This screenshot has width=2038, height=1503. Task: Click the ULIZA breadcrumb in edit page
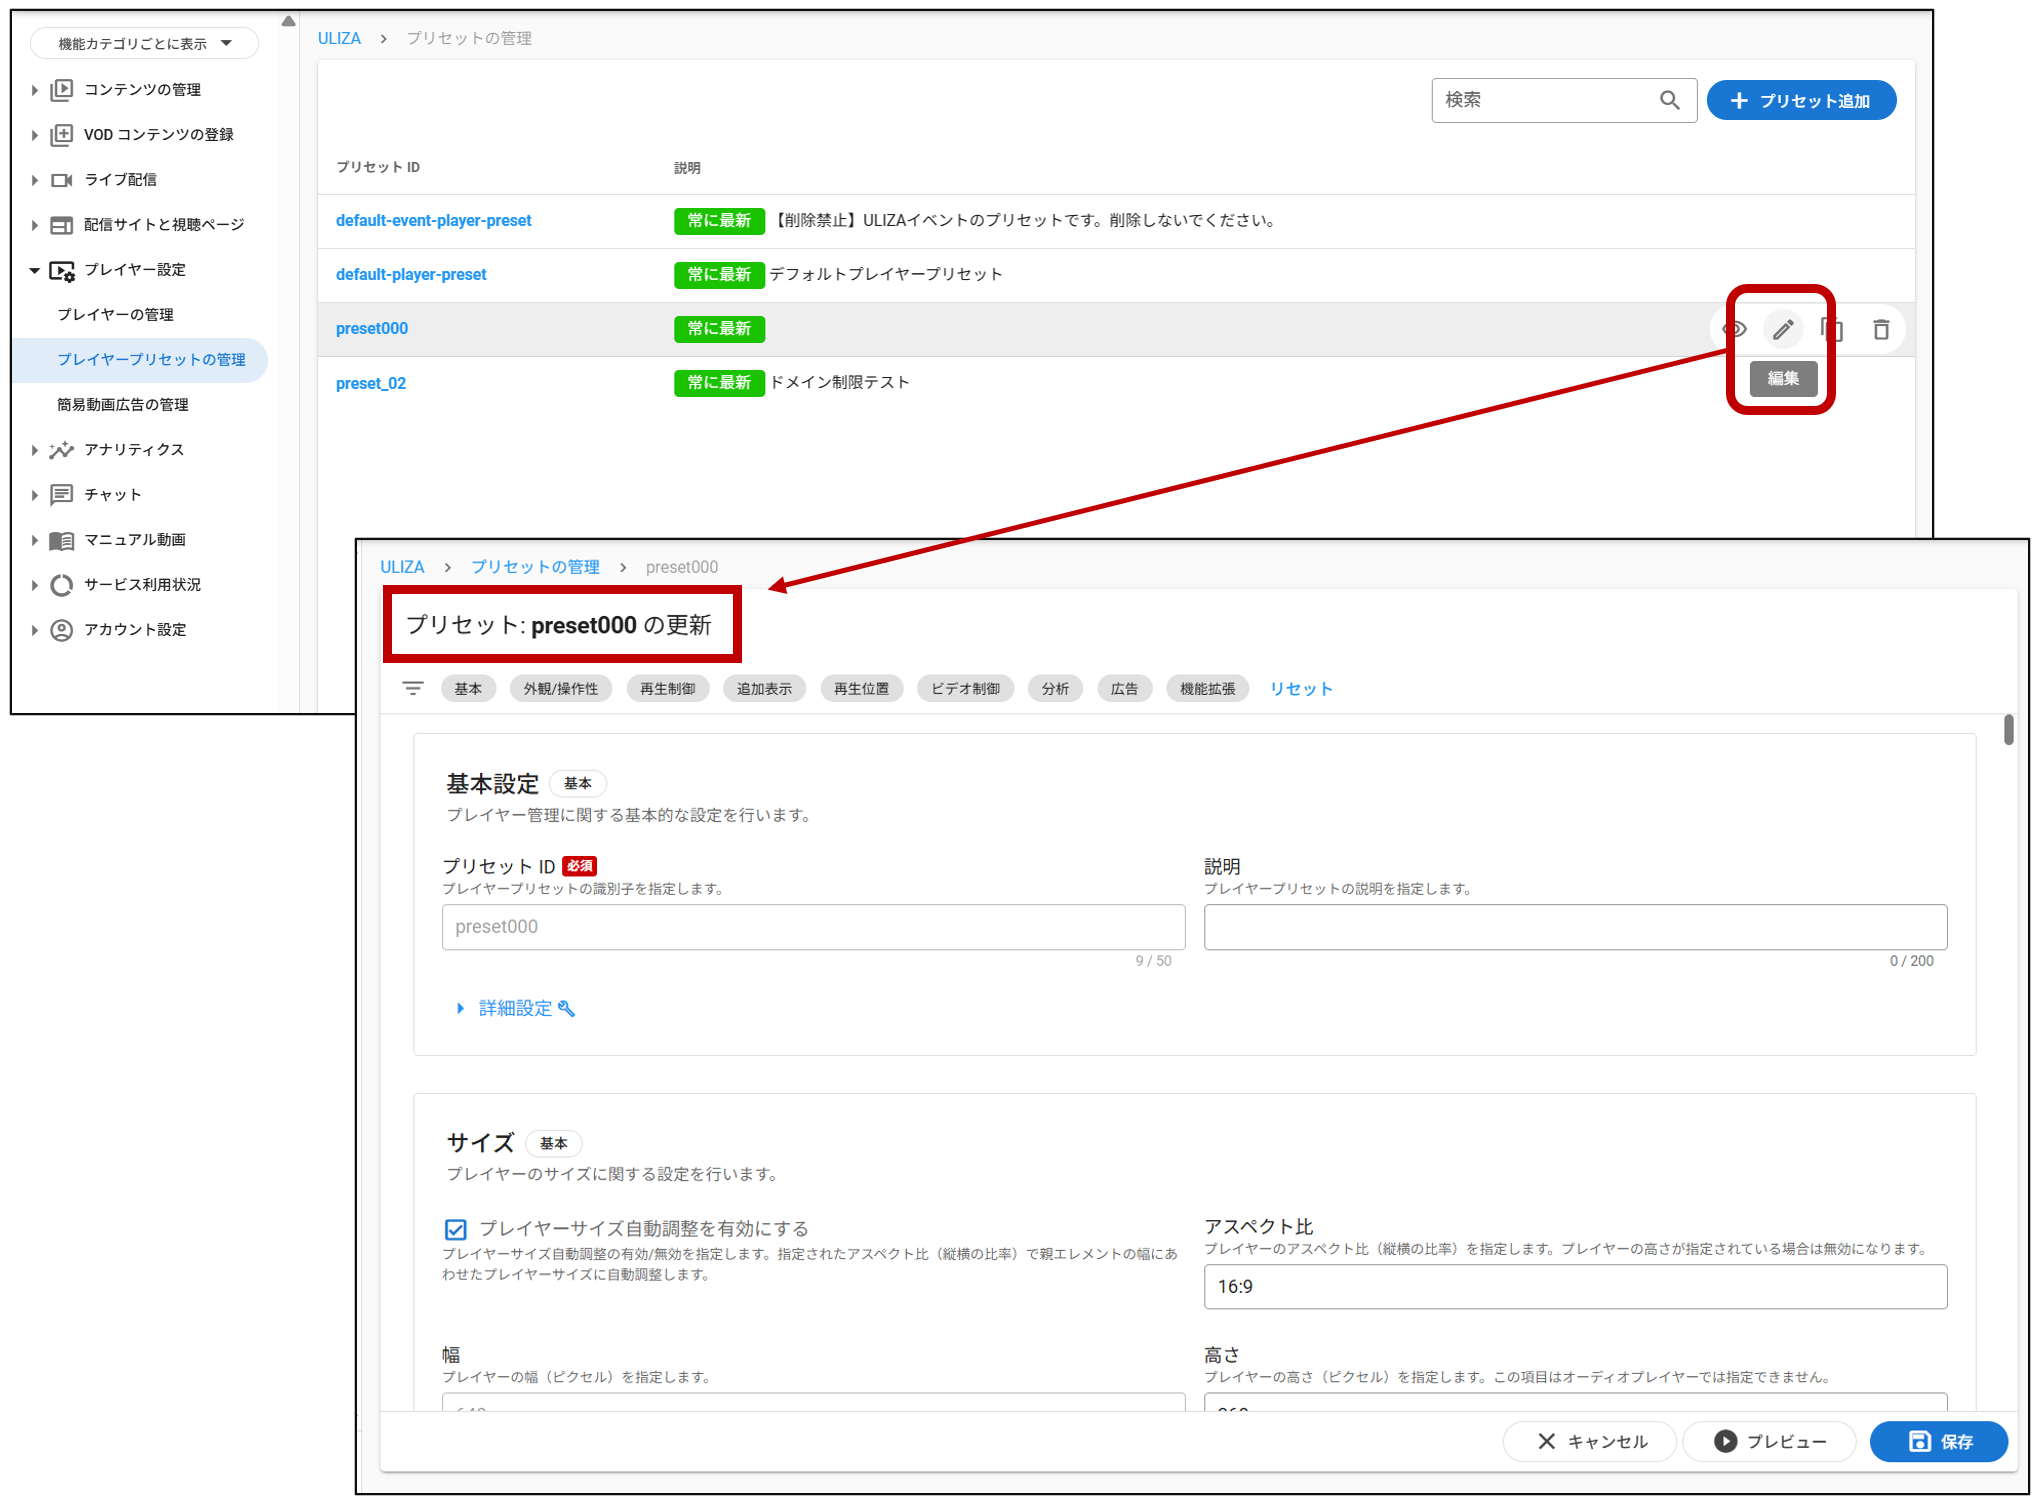point(402,567)
